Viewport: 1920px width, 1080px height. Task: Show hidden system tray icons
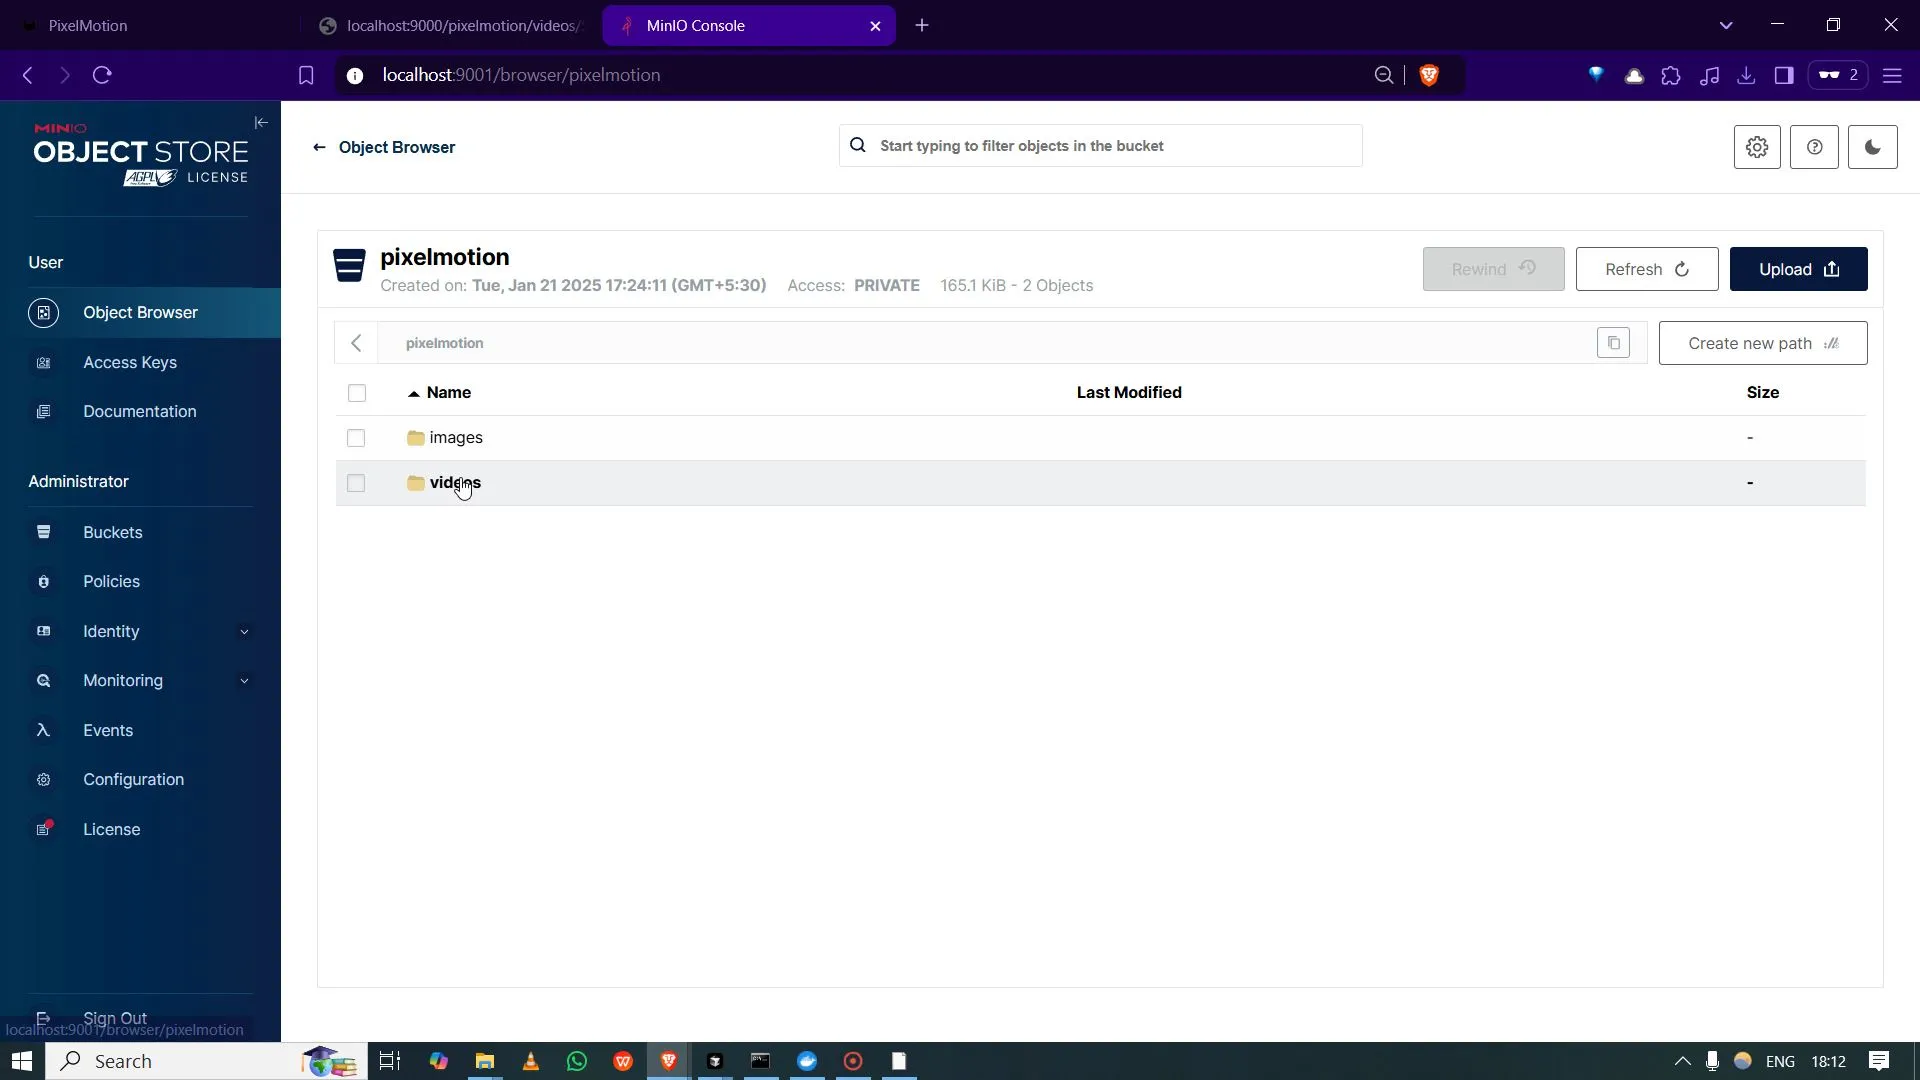[x=1682, y=1061]
